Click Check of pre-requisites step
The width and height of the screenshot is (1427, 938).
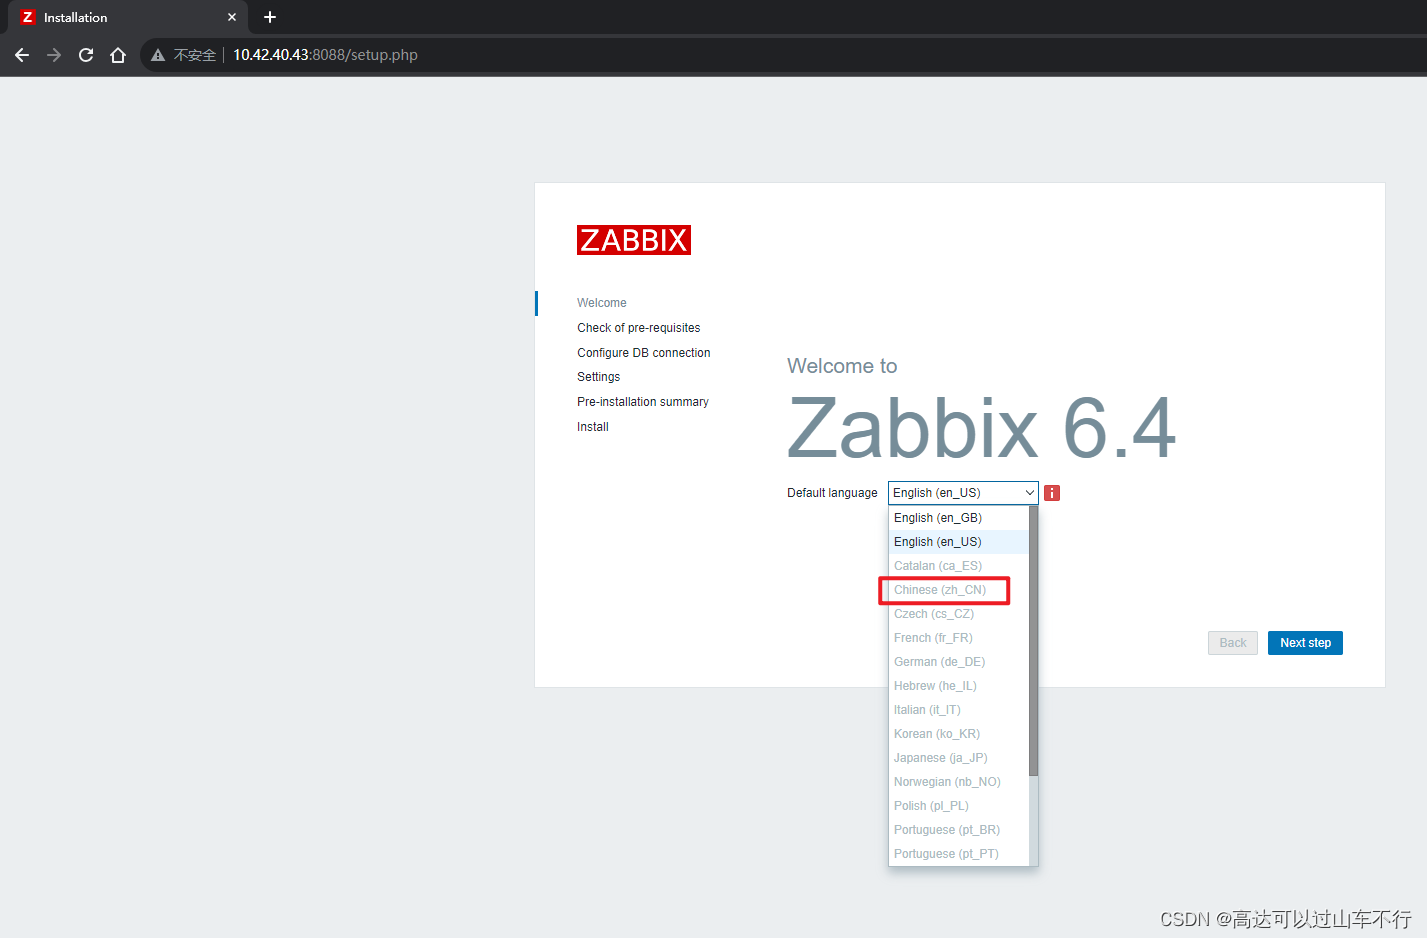(638, 328)
